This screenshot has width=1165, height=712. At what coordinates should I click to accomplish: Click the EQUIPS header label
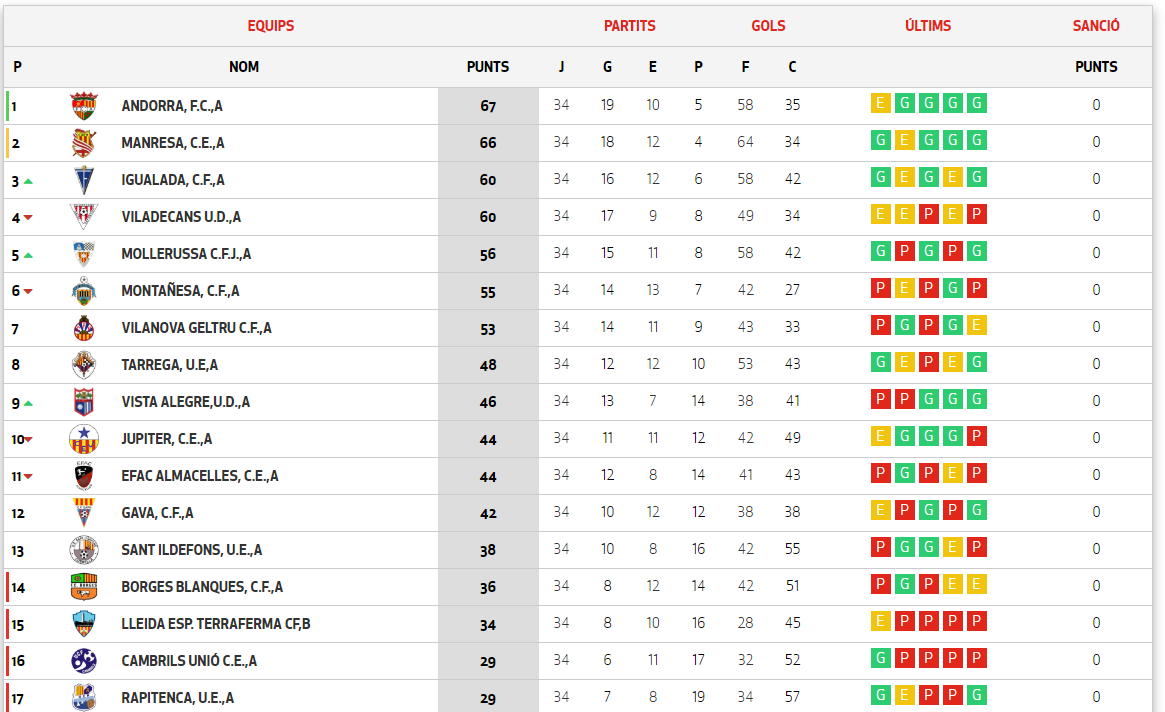[270, 26]
